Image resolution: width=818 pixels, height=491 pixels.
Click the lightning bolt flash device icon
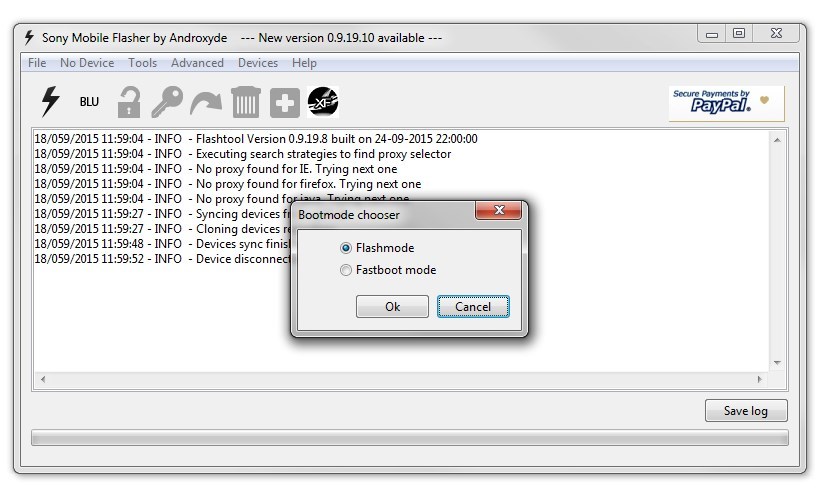[51, 101]
